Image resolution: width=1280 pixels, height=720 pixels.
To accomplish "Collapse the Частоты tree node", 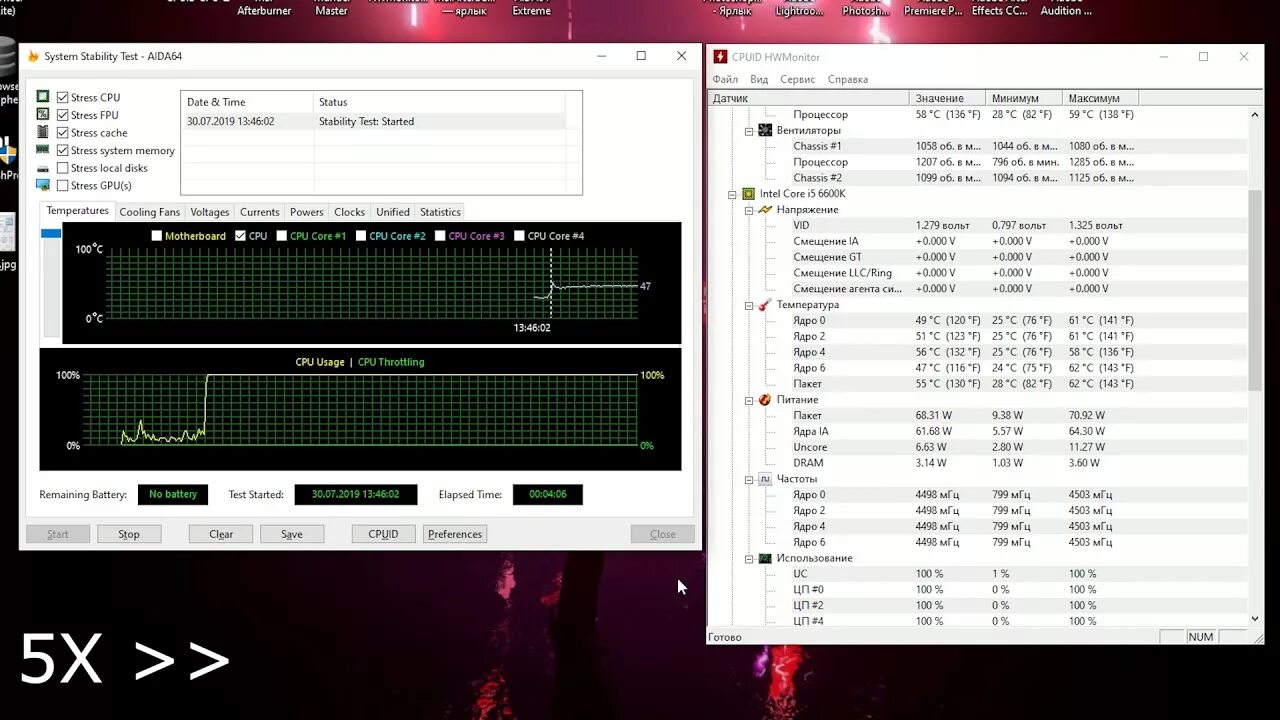I will [x=749, y=479].
